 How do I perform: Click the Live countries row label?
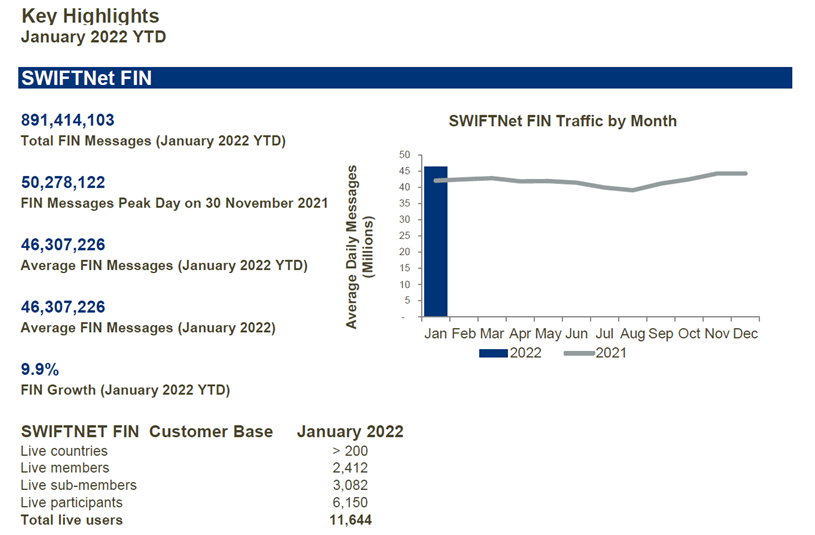tap(64, 451)
